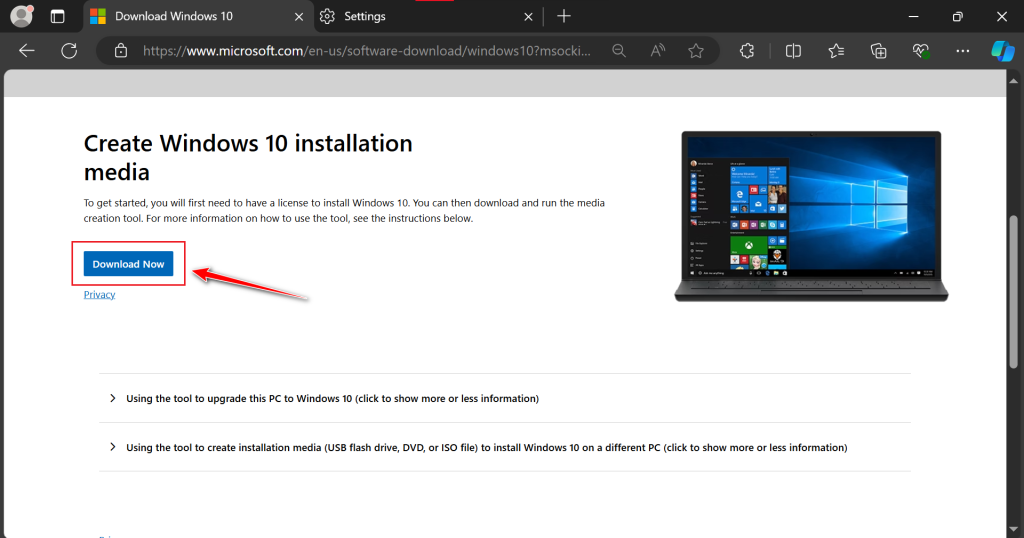1024x538 pixels.
Task: Open the Extensions puzzle icon
Action: click(x=747, y=51)
